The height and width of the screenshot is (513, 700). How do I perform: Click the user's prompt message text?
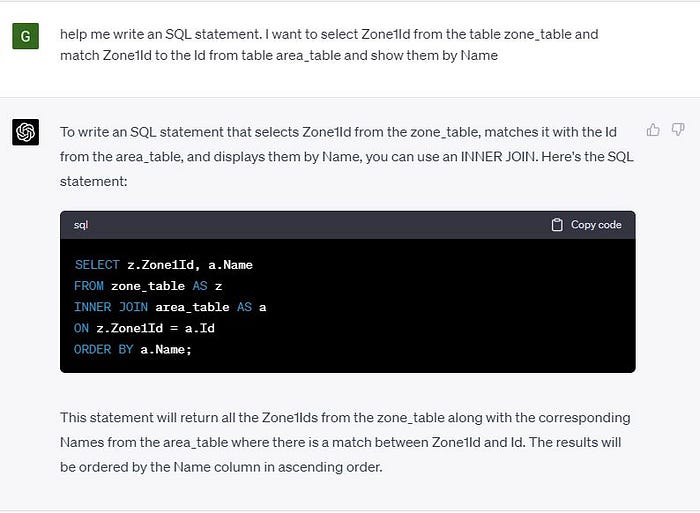click(x=329, y=45)
